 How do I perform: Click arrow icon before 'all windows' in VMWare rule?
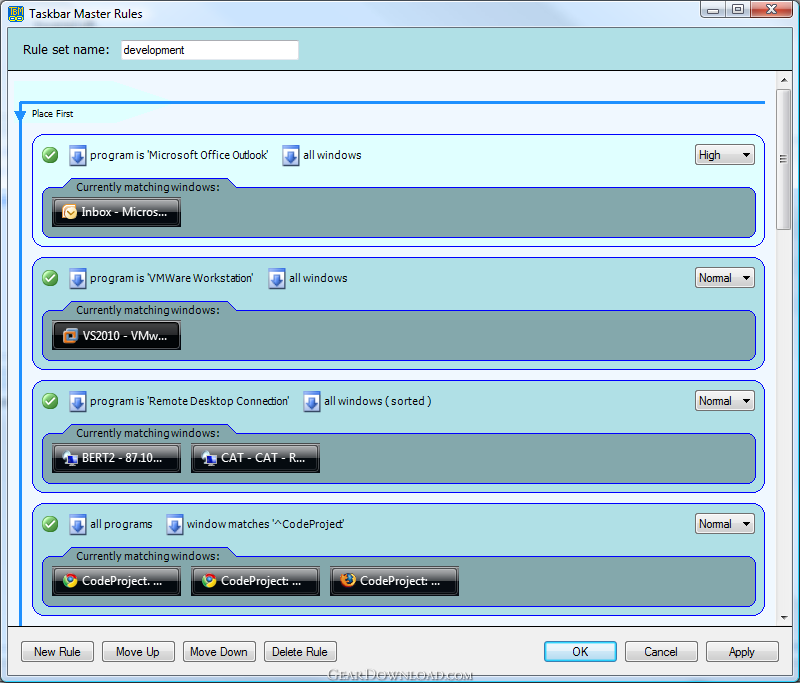pyautogui.click(x=277, y=279)
